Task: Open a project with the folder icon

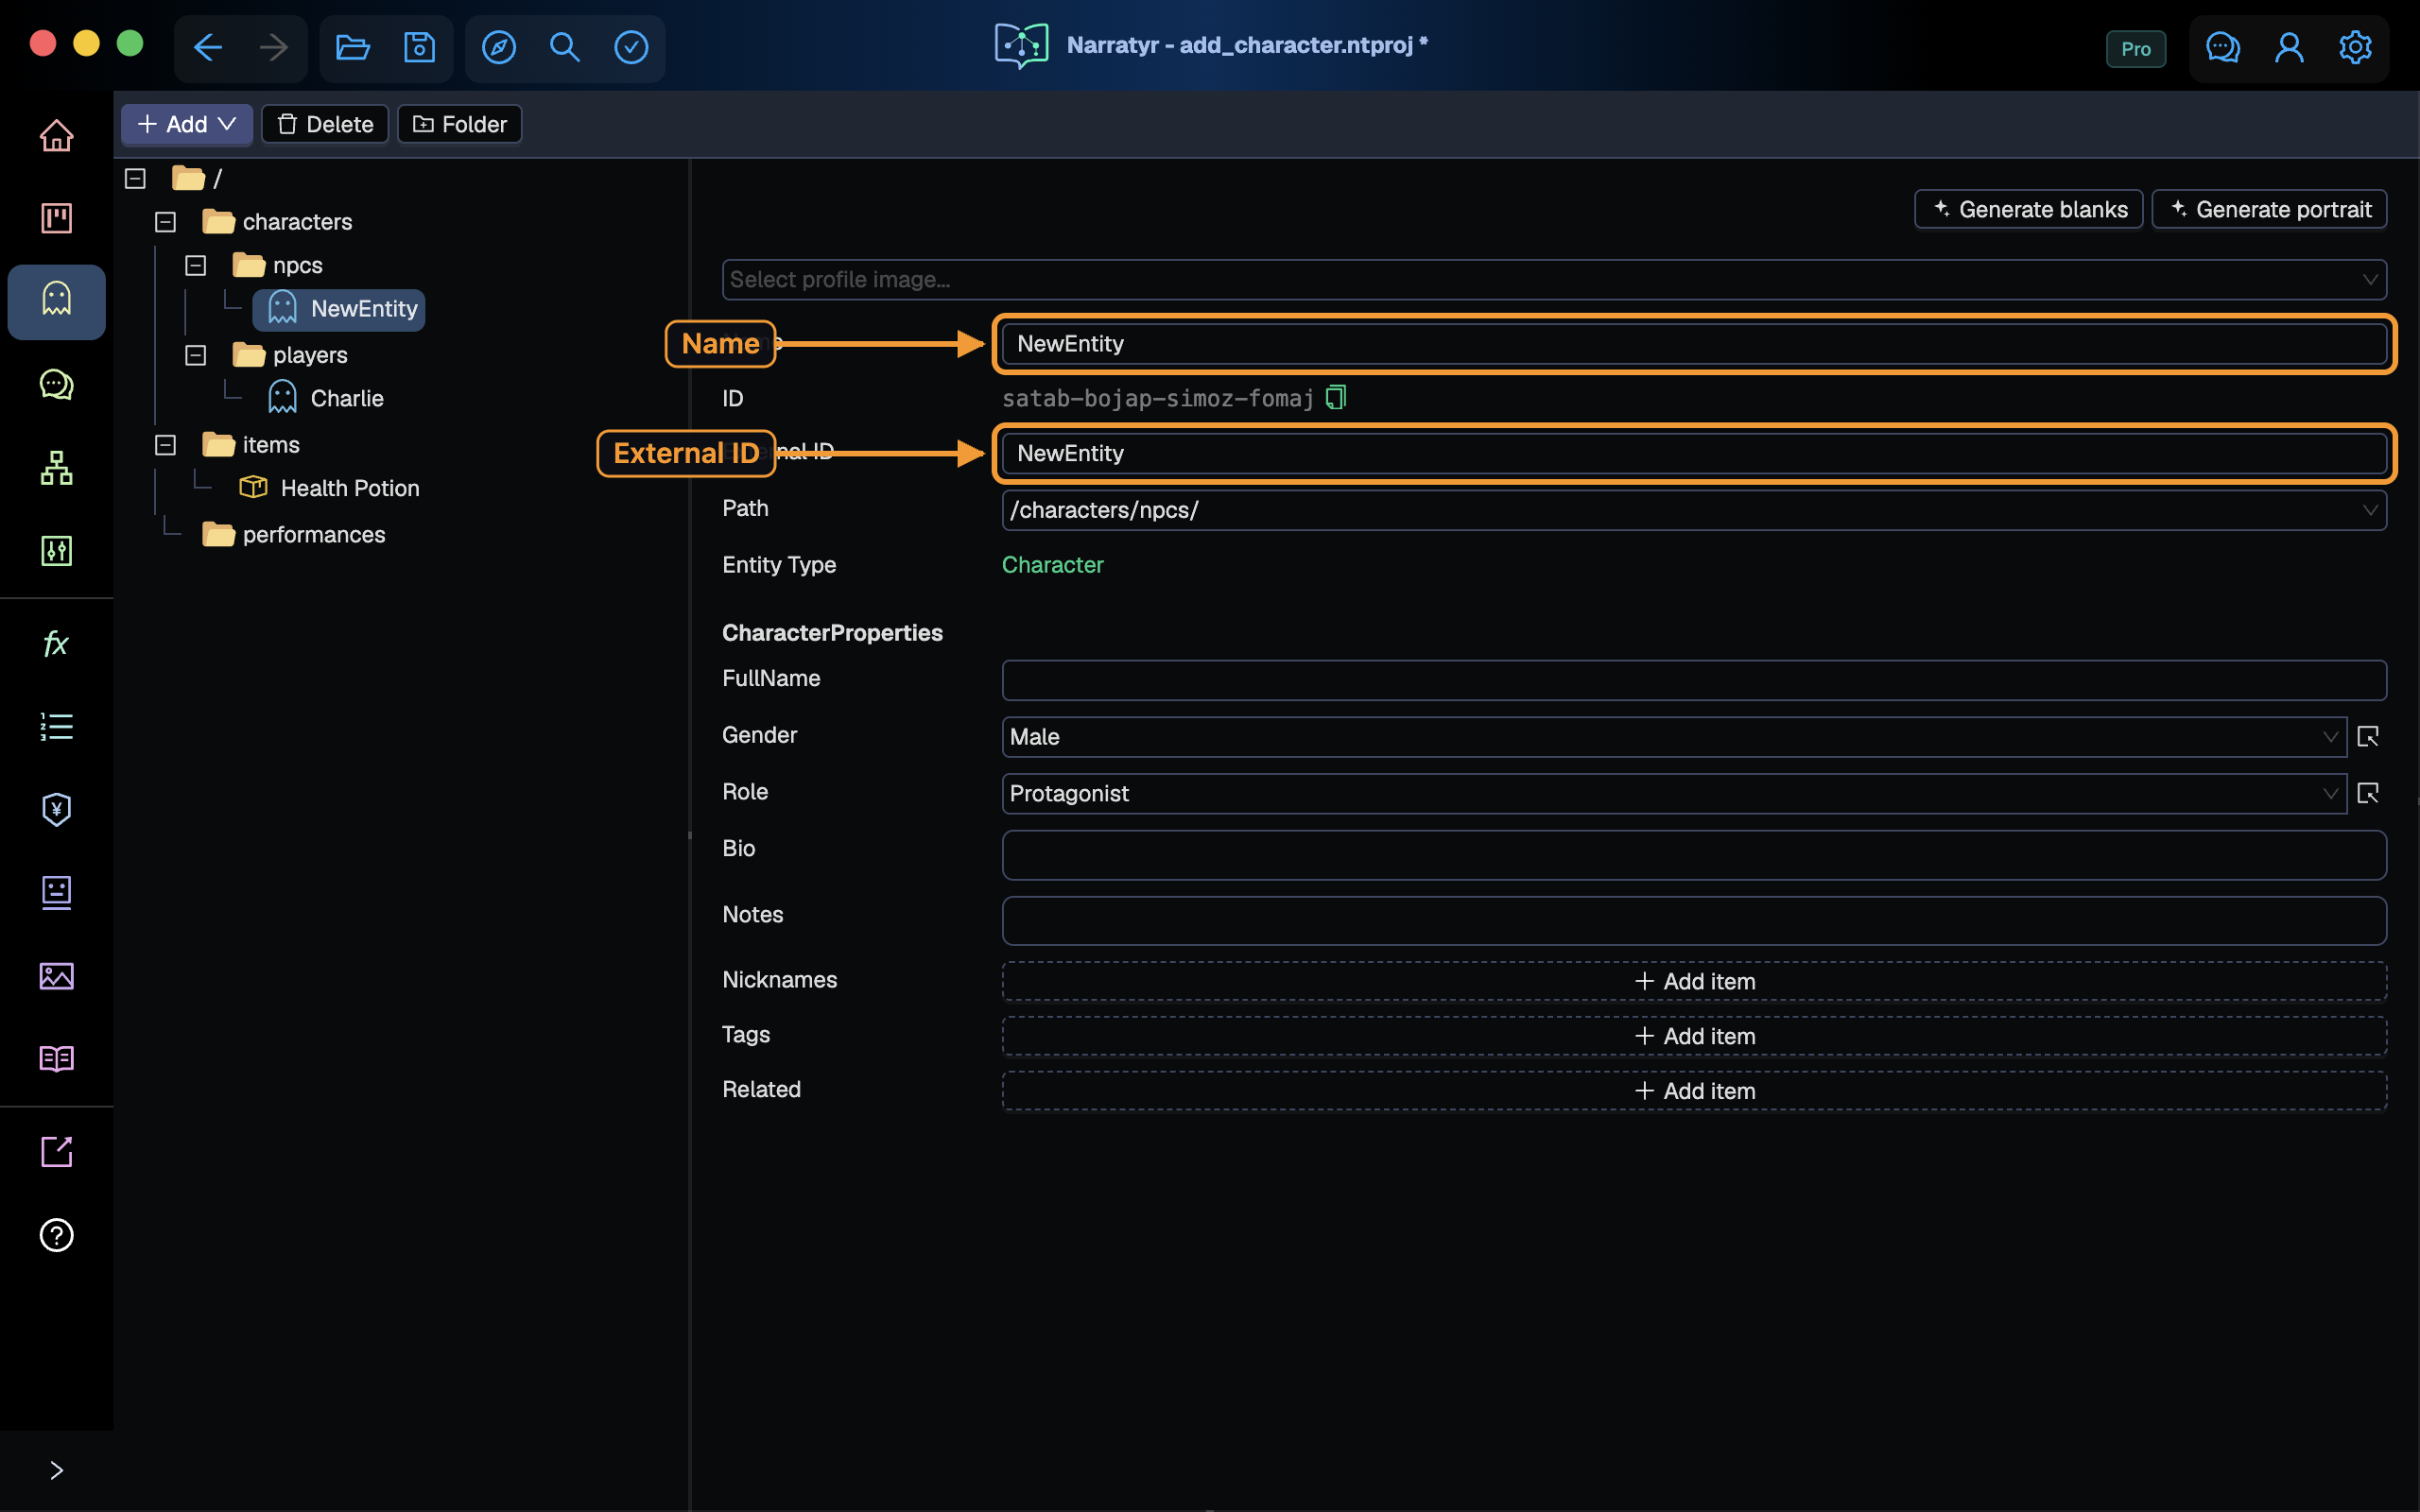Action: 352,47
